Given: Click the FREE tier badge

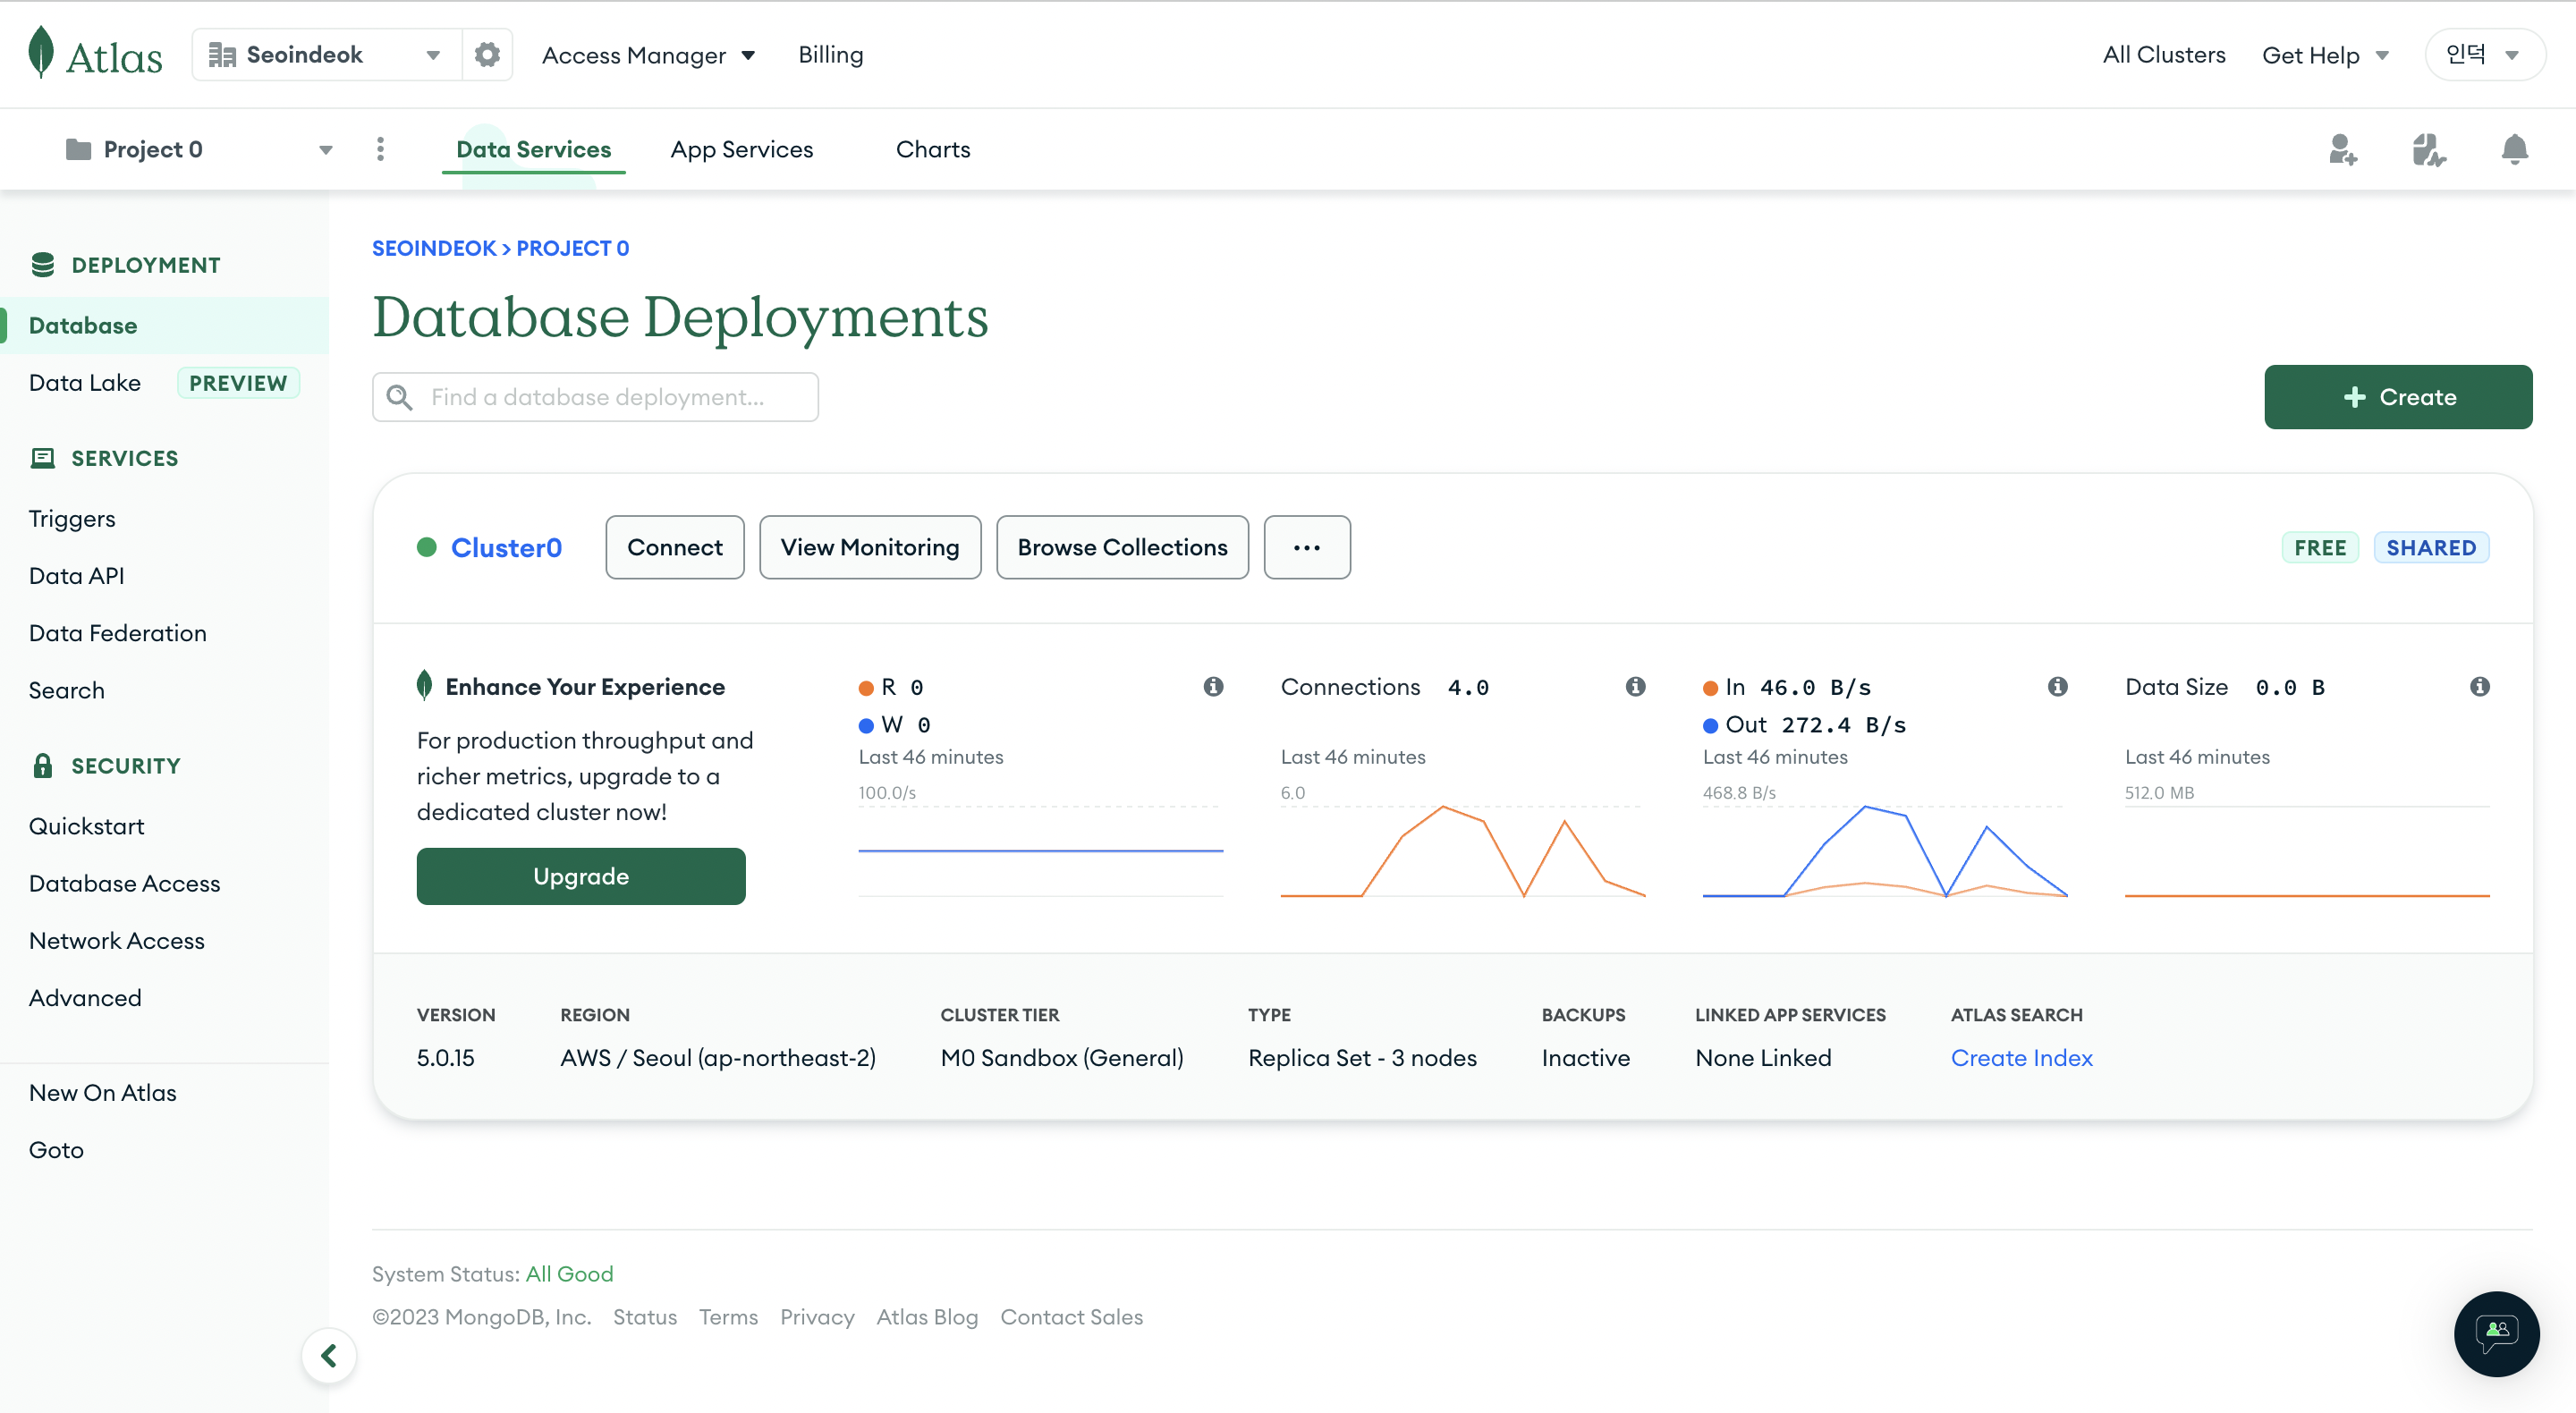Looking at the screenshot, I should [2320, 547].
